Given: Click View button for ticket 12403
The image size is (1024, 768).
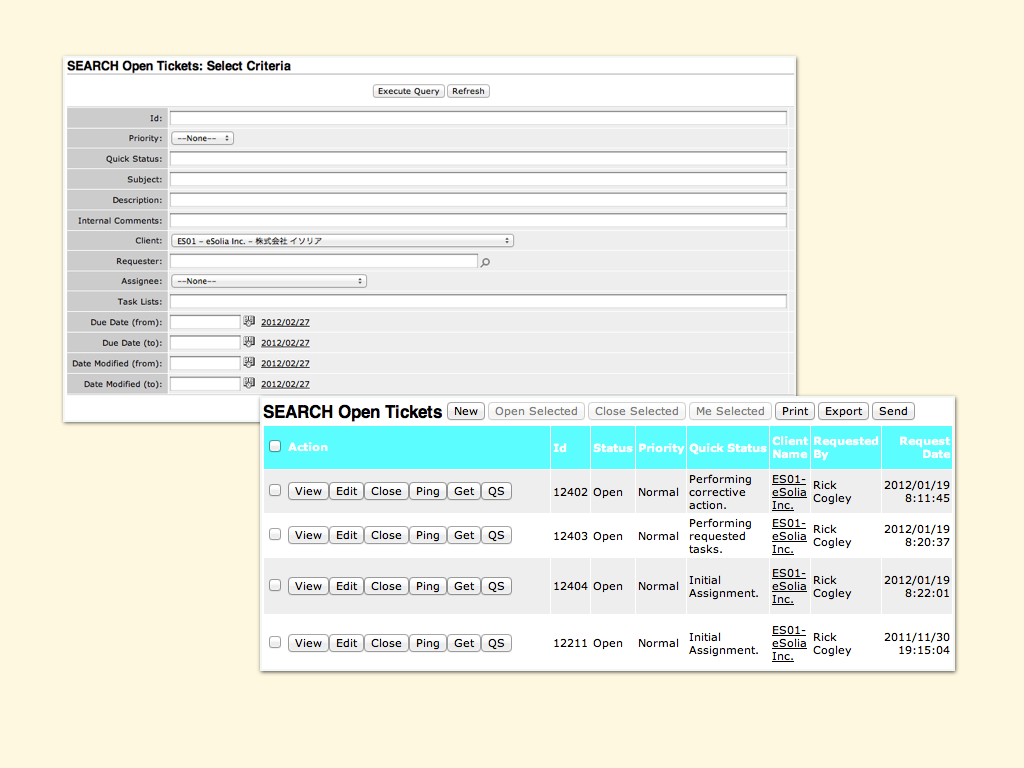Looking at the screenshot, I should click(308, 535).
